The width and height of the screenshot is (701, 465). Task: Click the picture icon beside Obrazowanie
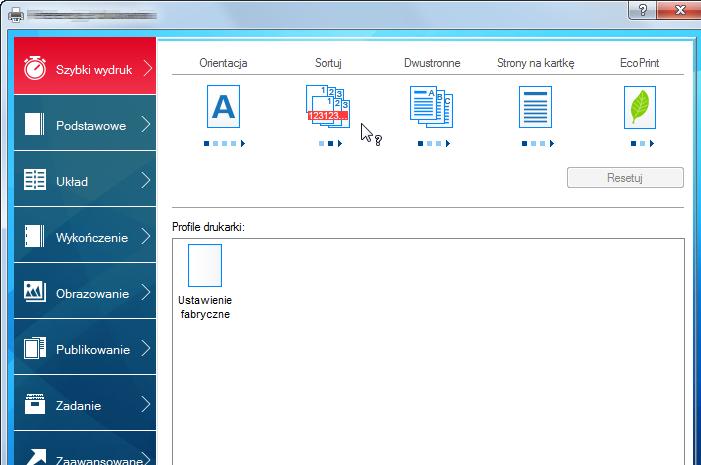click(34, 292)
